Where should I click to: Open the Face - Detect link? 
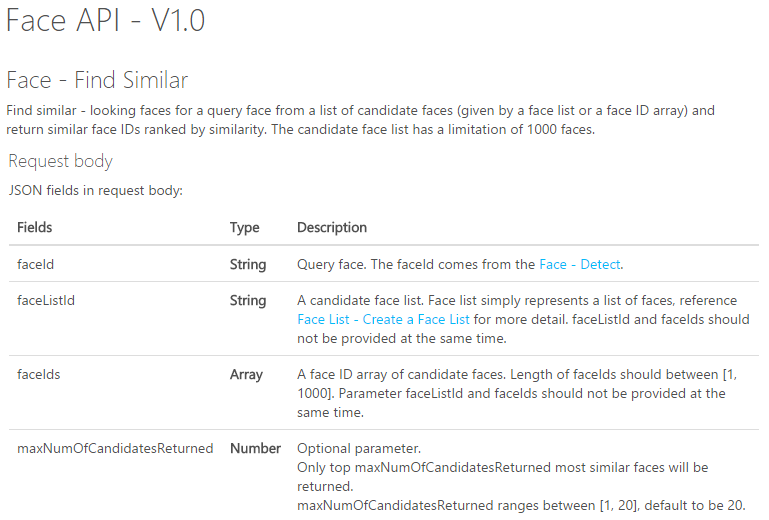point(580,264)
